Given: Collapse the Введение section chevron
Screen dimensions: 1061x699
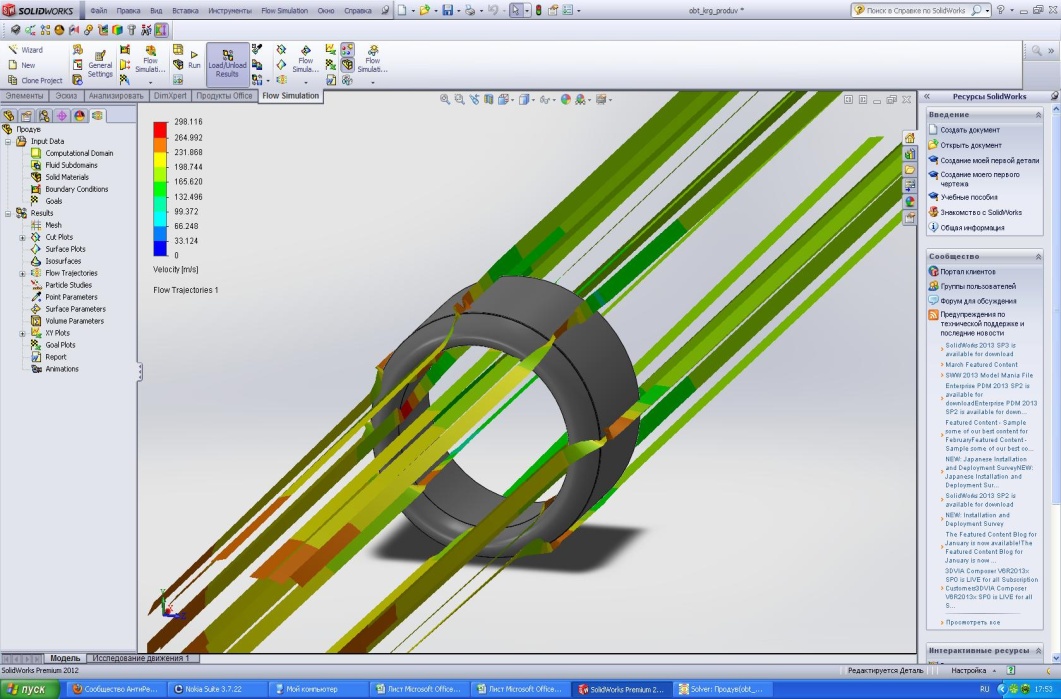Looking at the screenshot, I should coord(1038,115).
